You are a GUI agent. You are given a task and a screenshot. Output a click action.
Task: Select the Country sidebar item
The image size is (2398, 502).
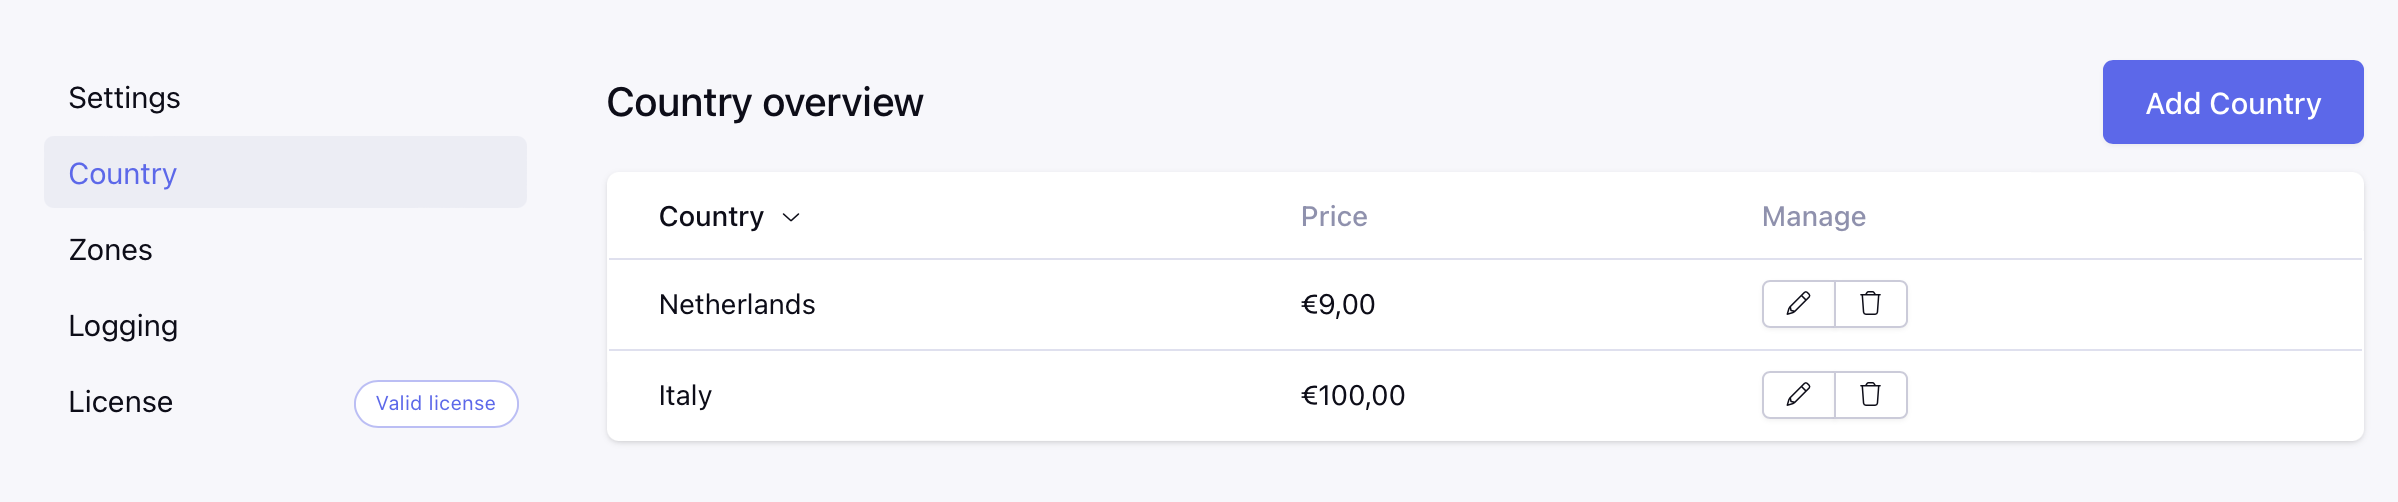pos(285,172)
